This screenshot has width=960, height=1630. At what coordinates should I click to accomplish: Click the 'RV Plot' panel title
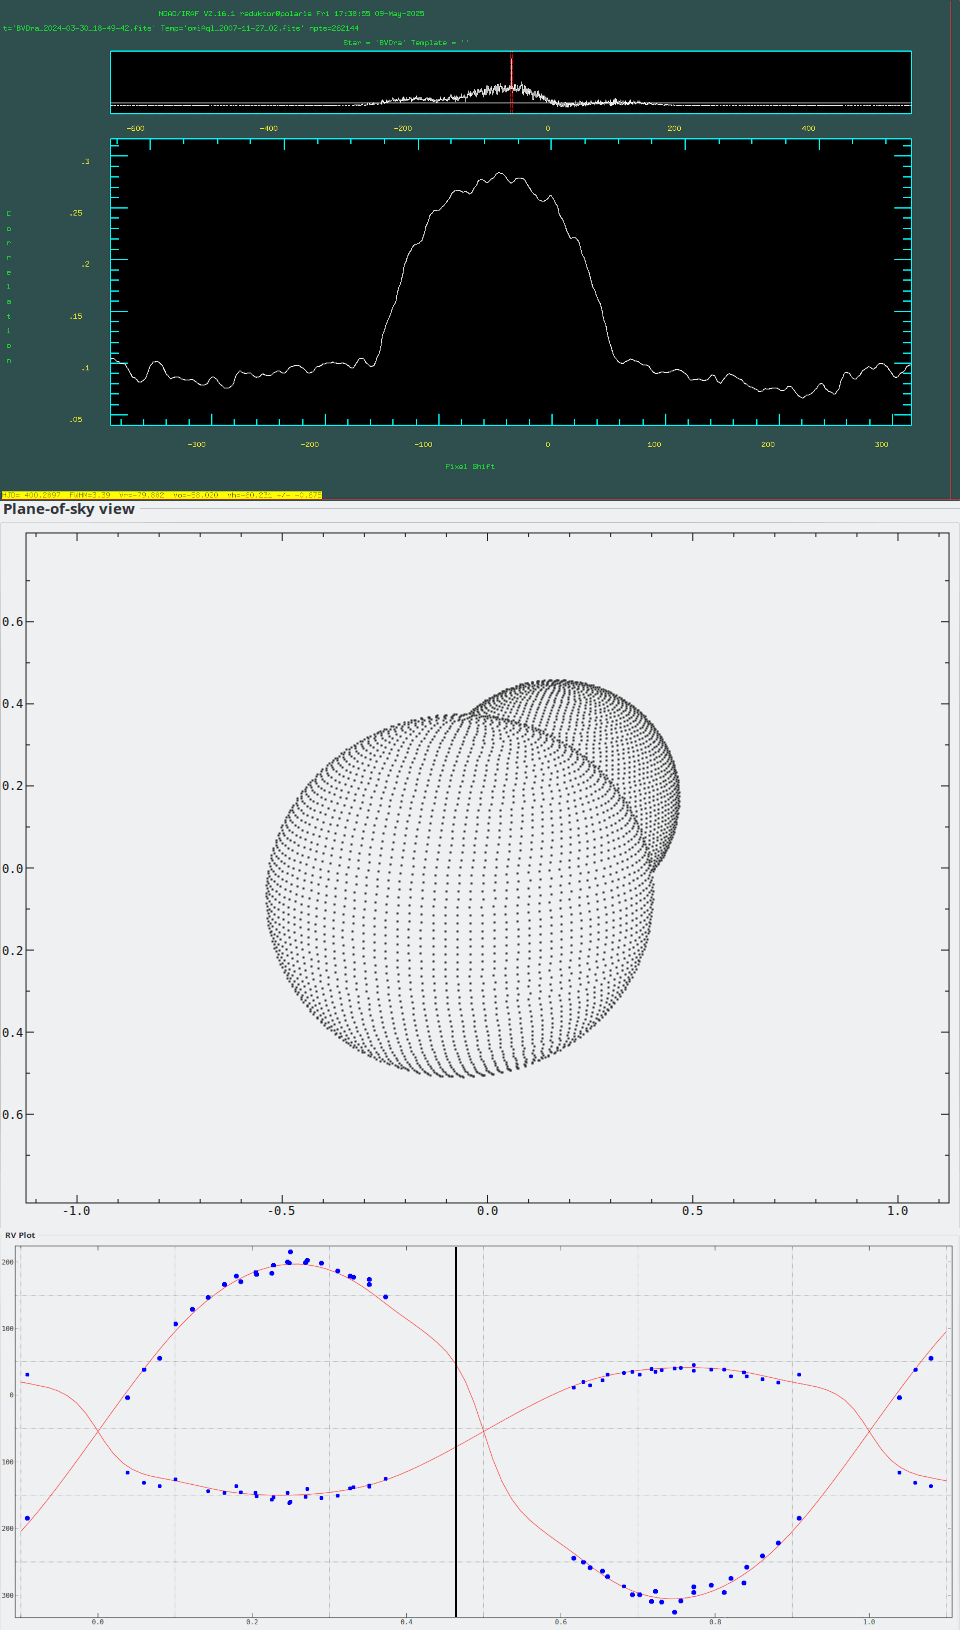coord(20,1235)
